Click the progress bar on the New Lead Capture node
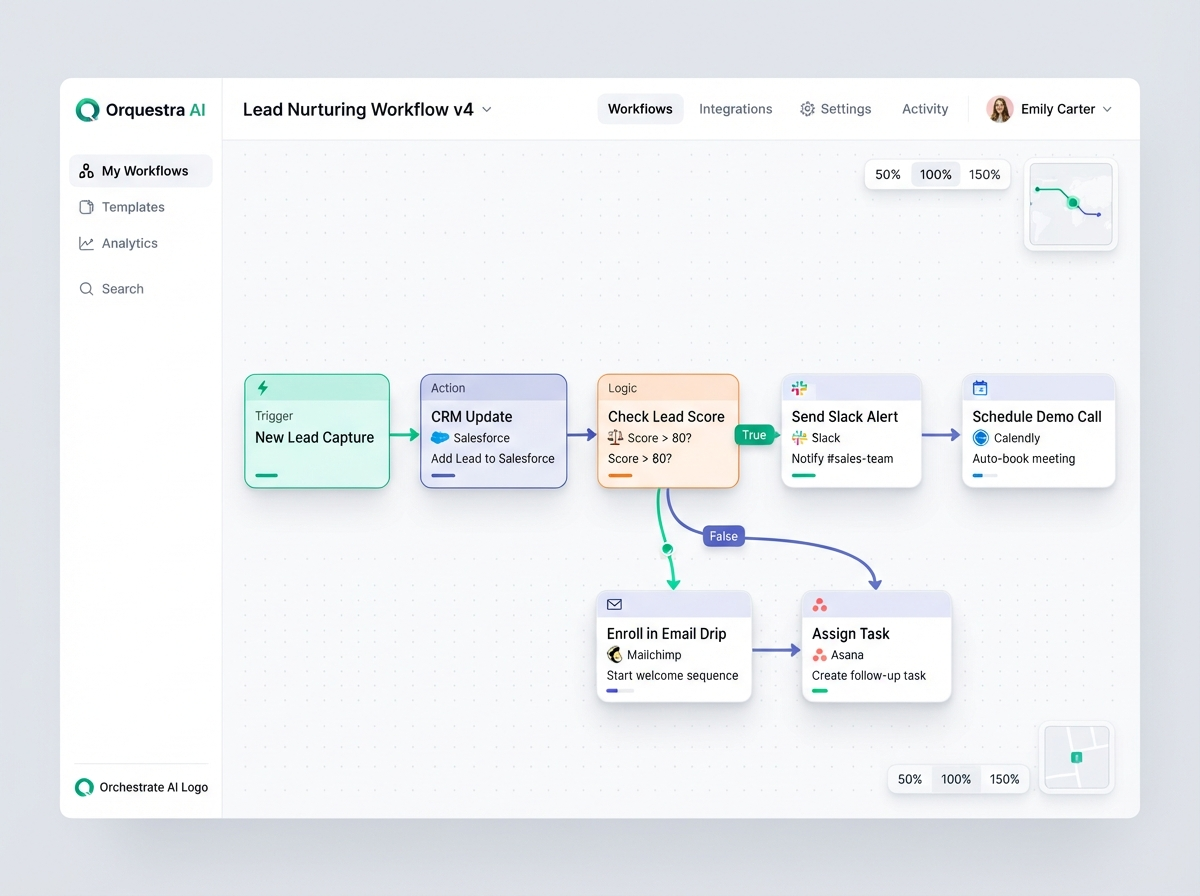 point(267,475)
